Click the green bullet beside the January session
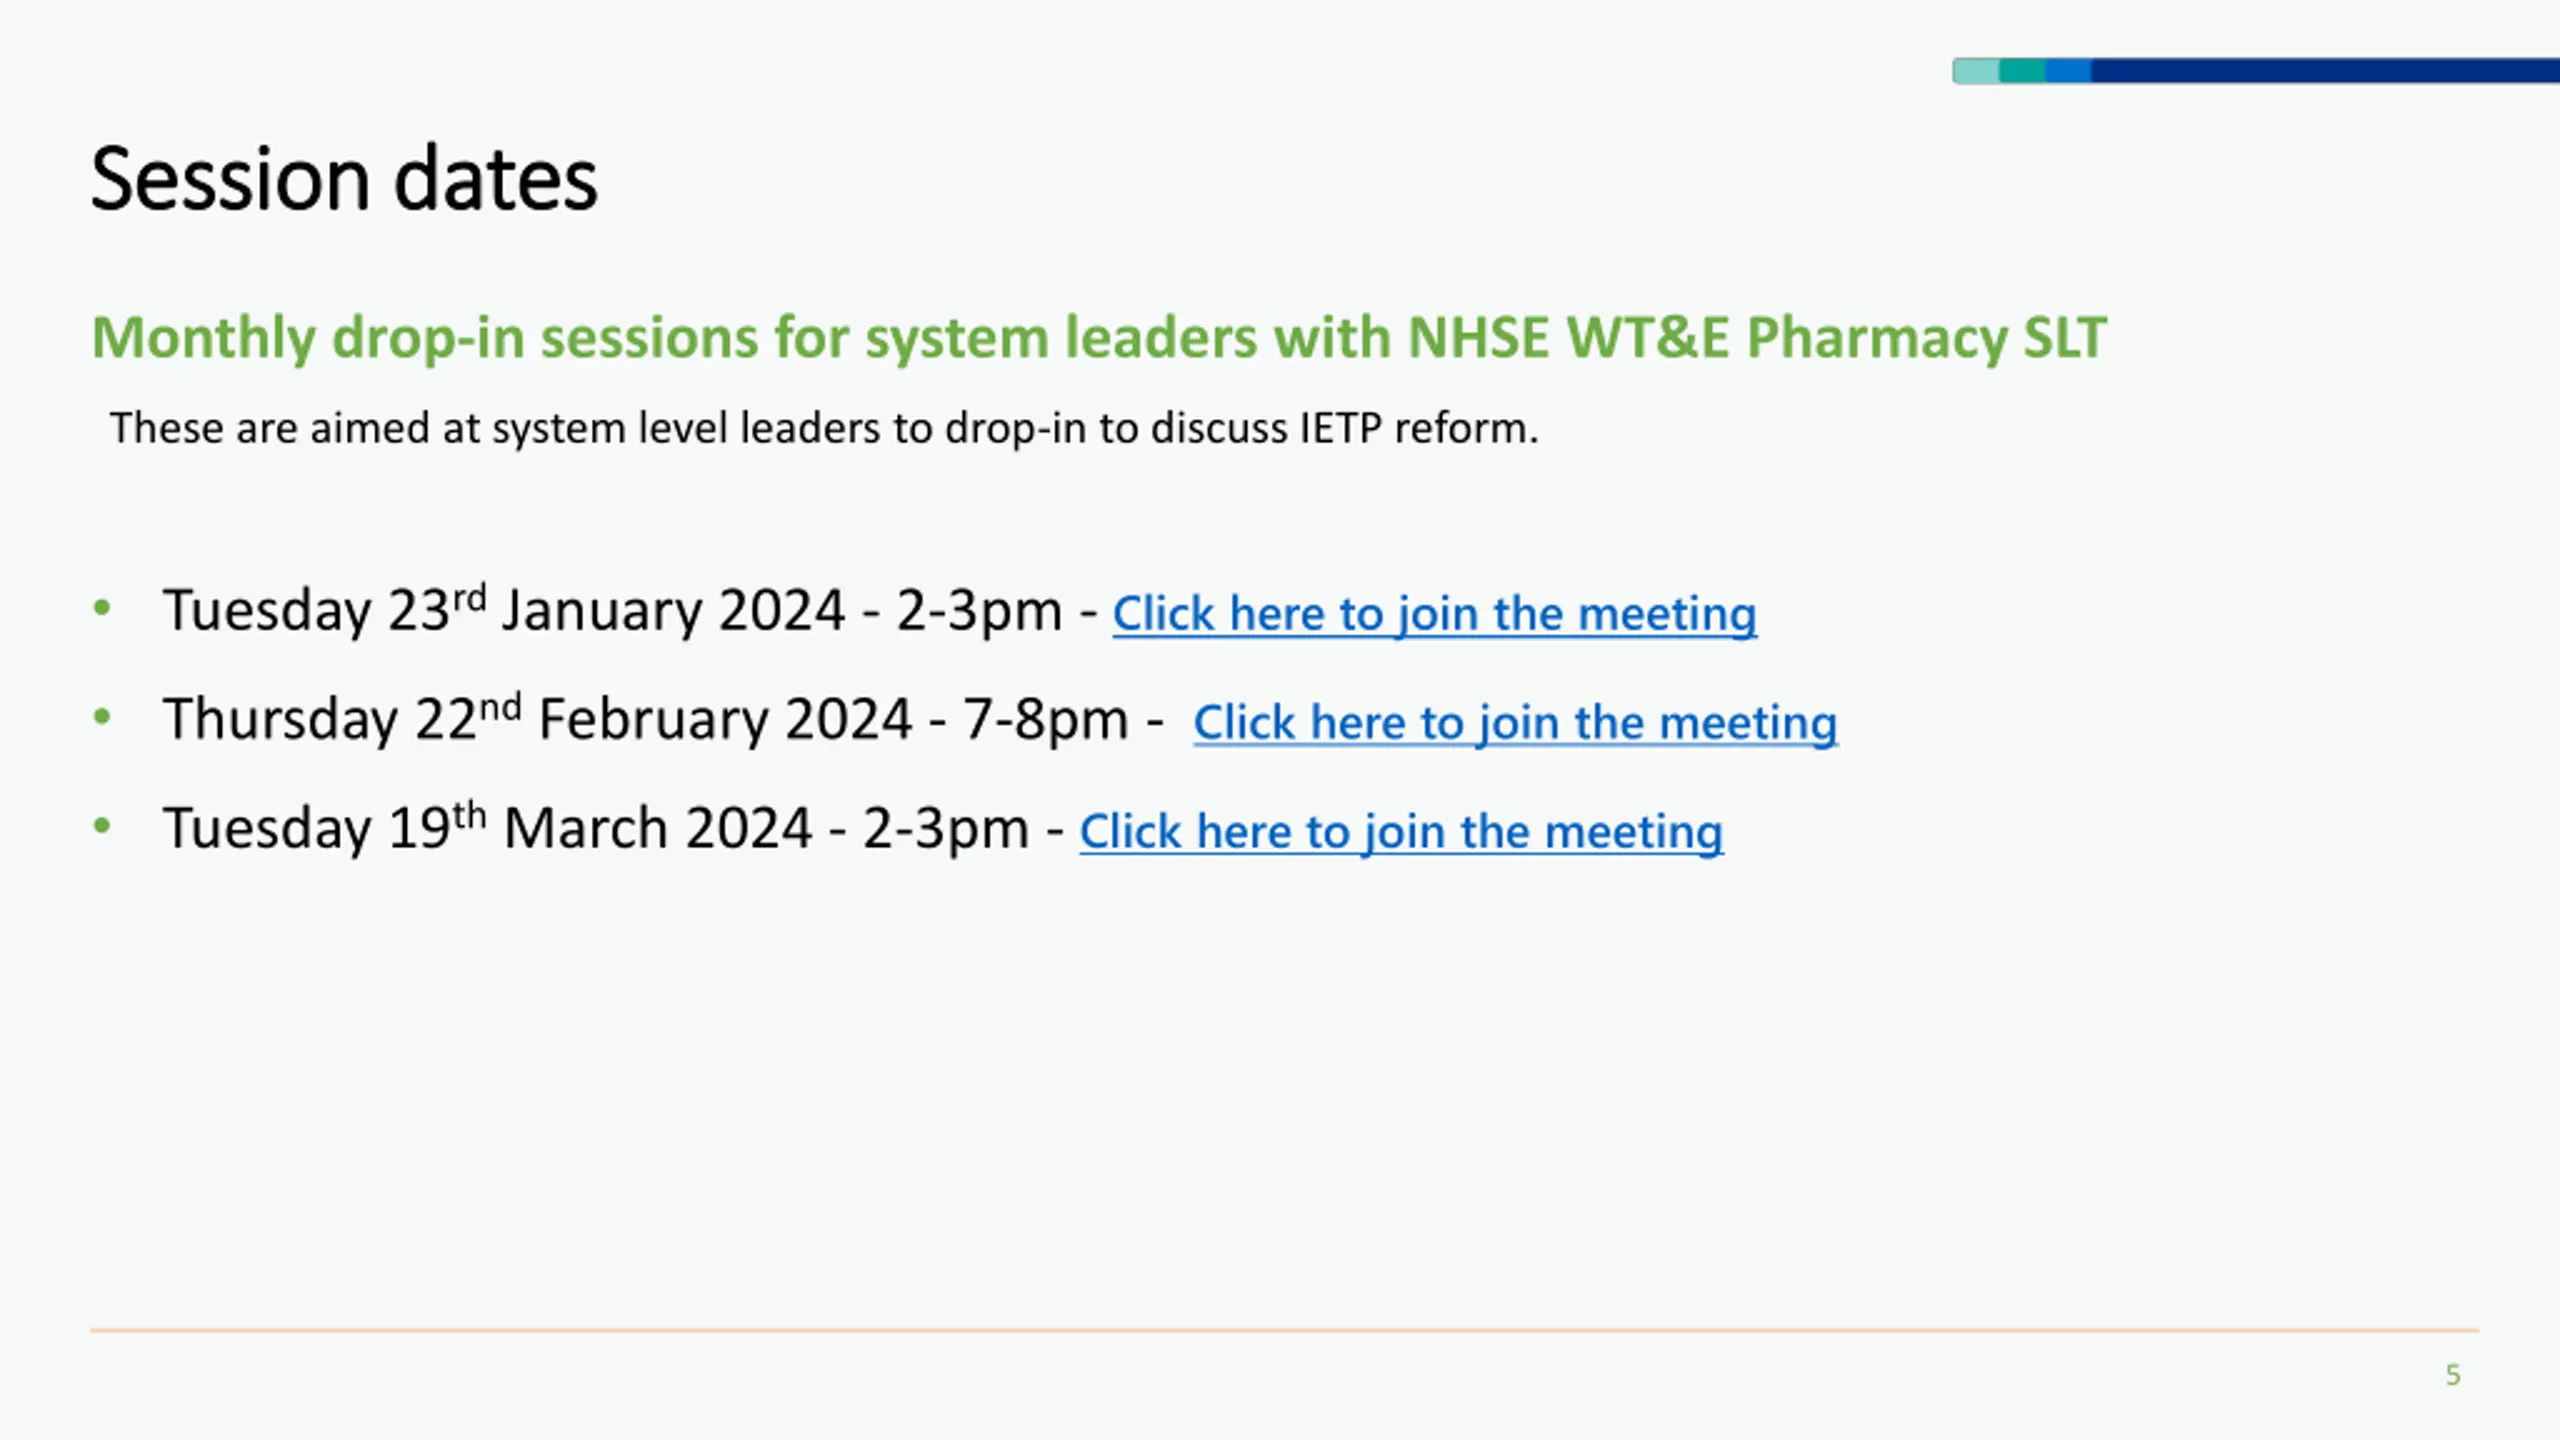Image resolution: width=2560 pixels, height=1440 pixels. 101,608
